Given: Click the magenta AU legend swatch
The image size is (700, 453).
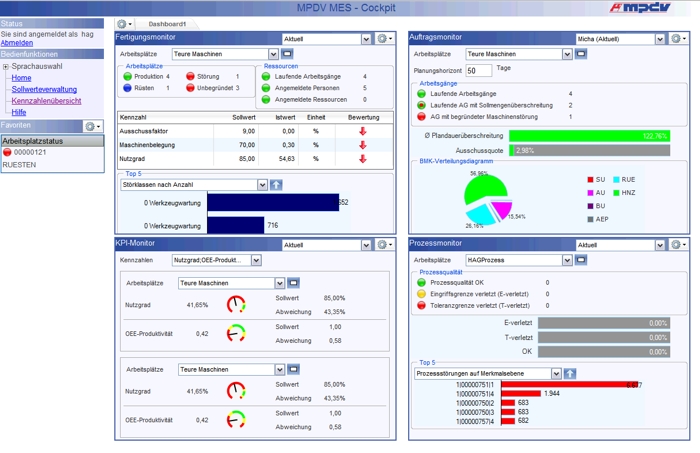Looking at the screenshot, I should click(590, 193).
